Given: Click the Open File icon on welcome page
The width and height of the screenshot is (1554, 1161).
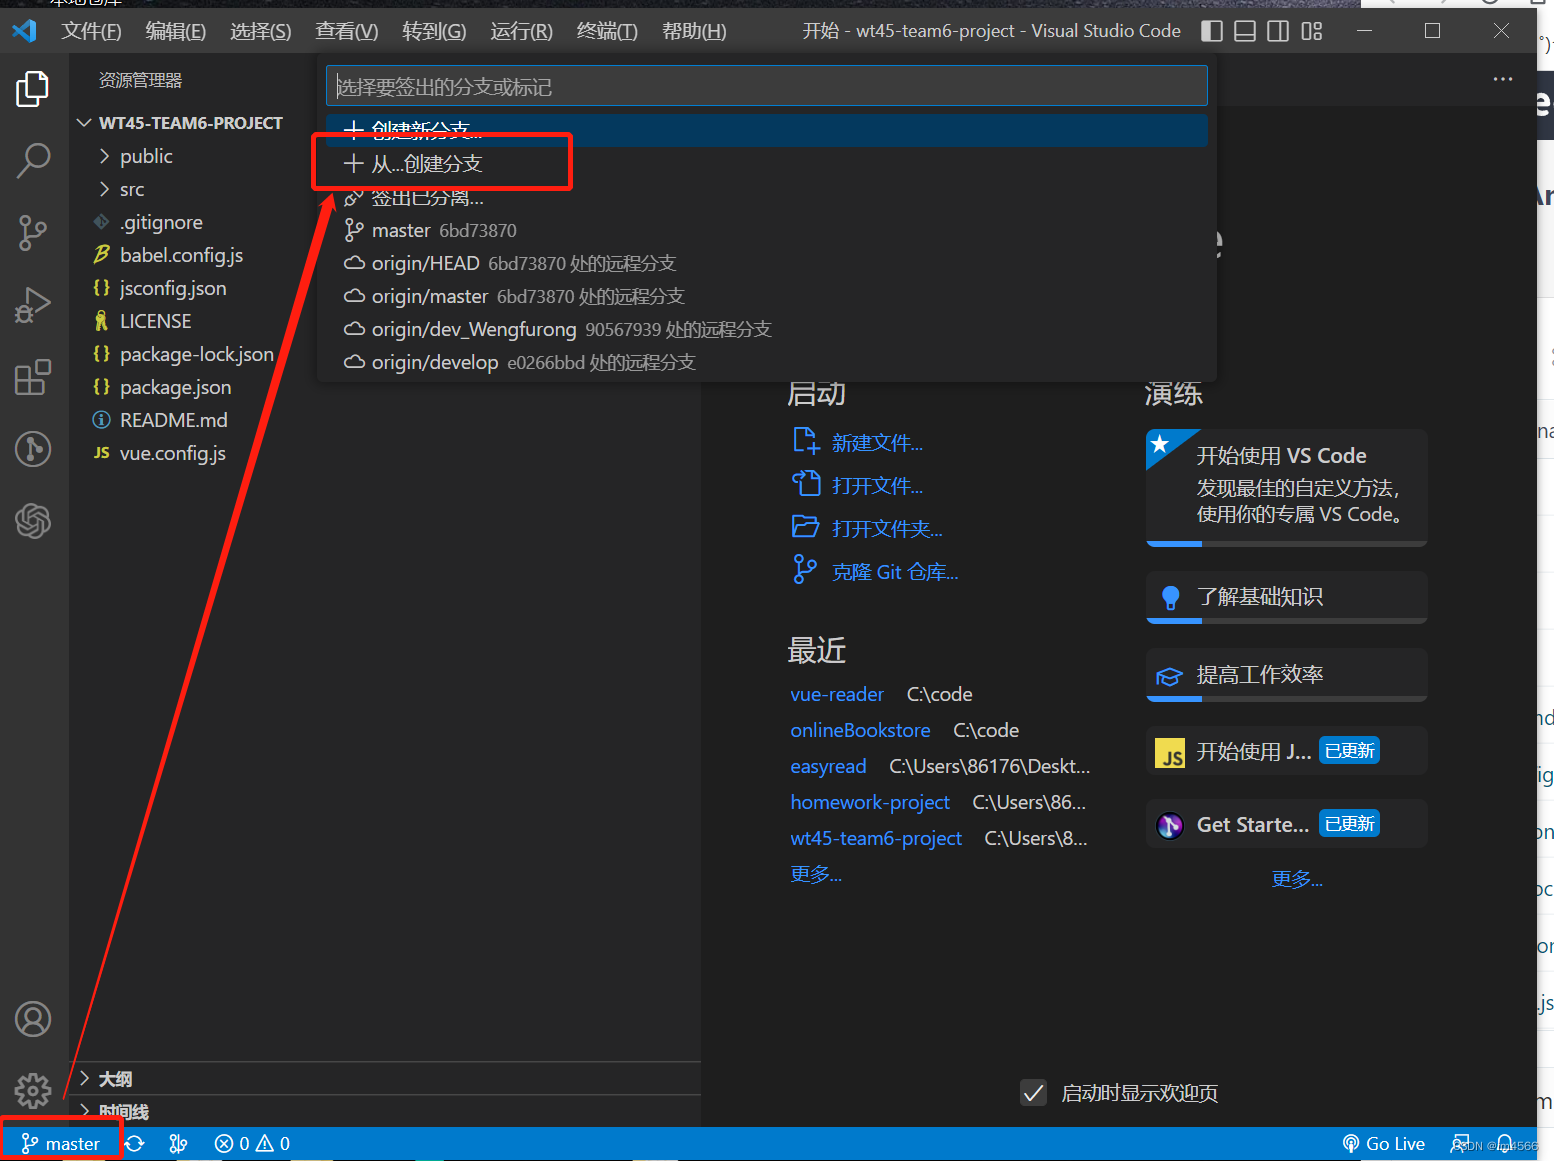Looking at the screenshot, I should point(806,484).
